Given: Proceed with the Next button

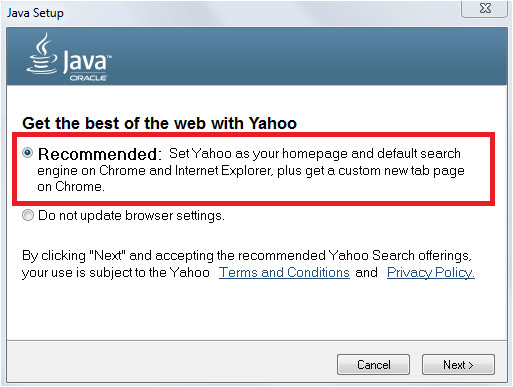Looking at the screenshot, I should 458,365.
